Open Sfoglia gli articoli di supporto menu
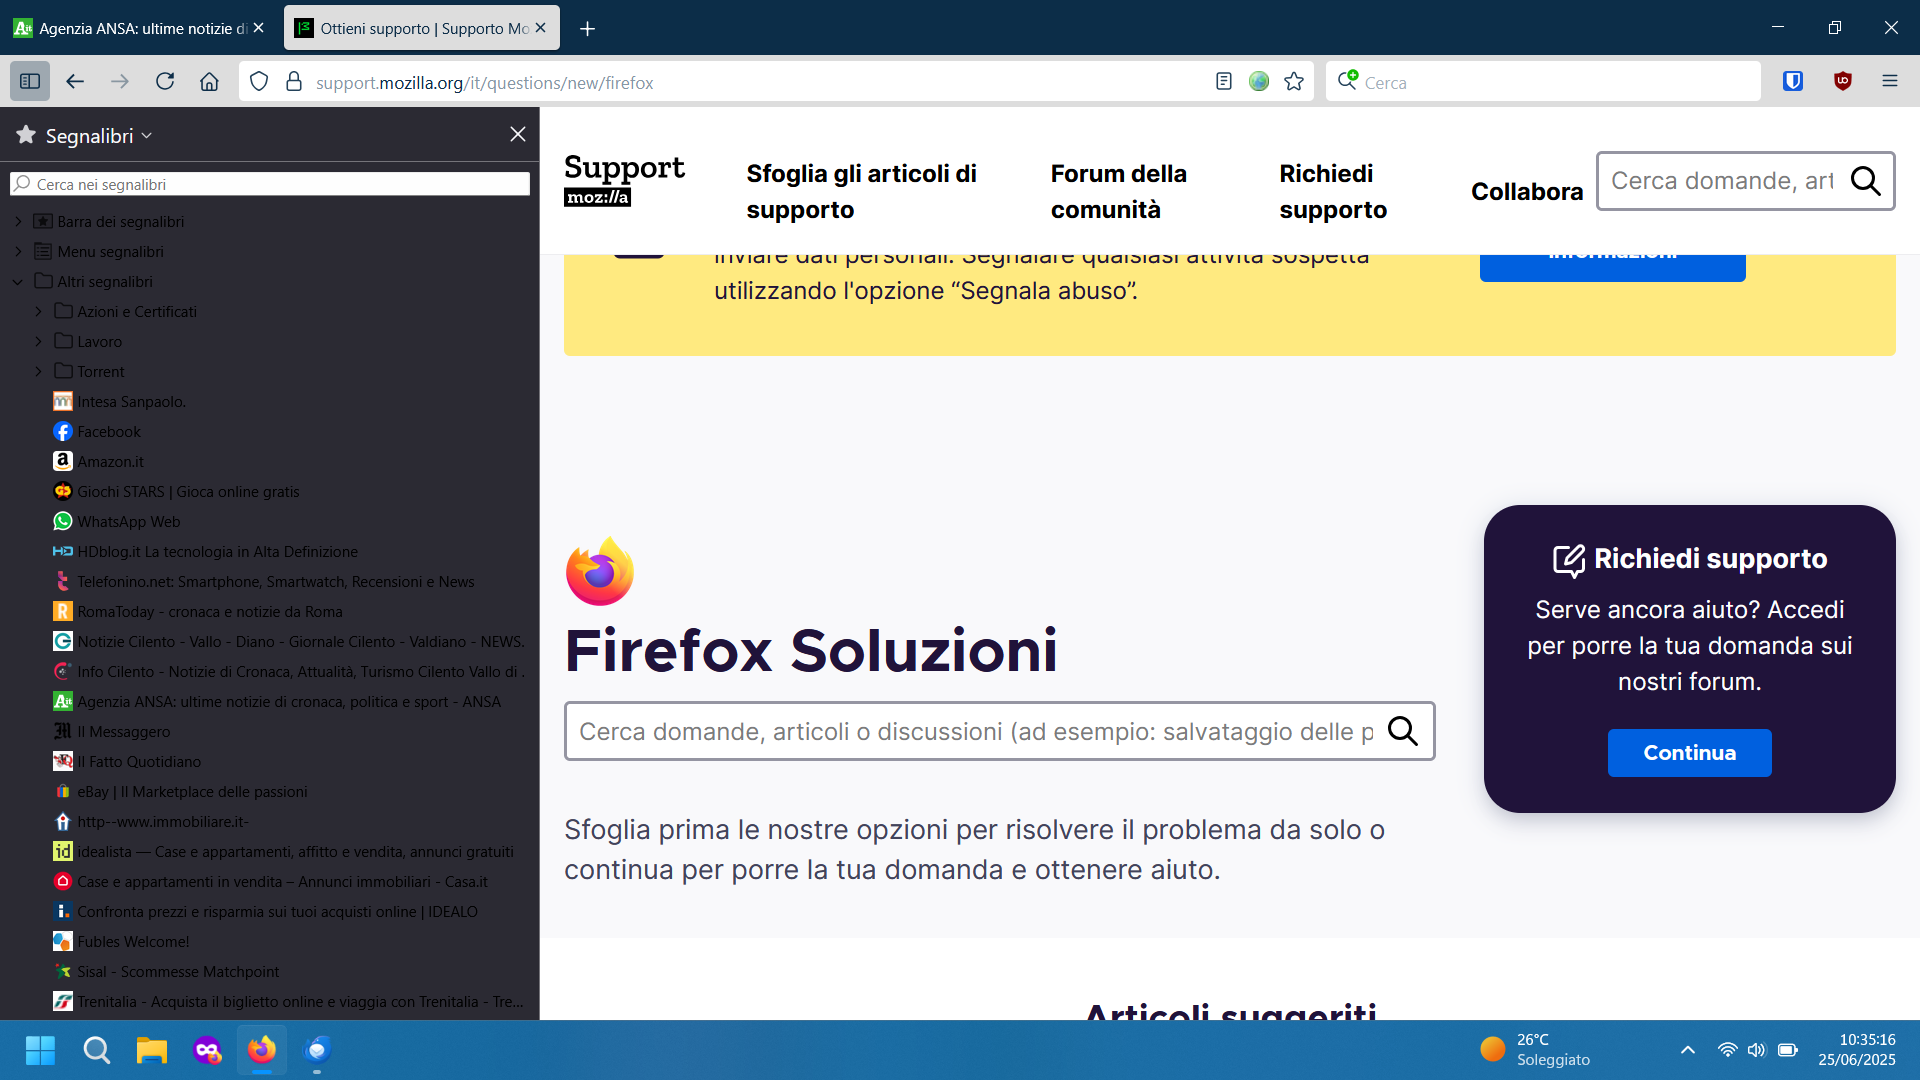This screenshot has width=1920, height=1080. (861, 191)
